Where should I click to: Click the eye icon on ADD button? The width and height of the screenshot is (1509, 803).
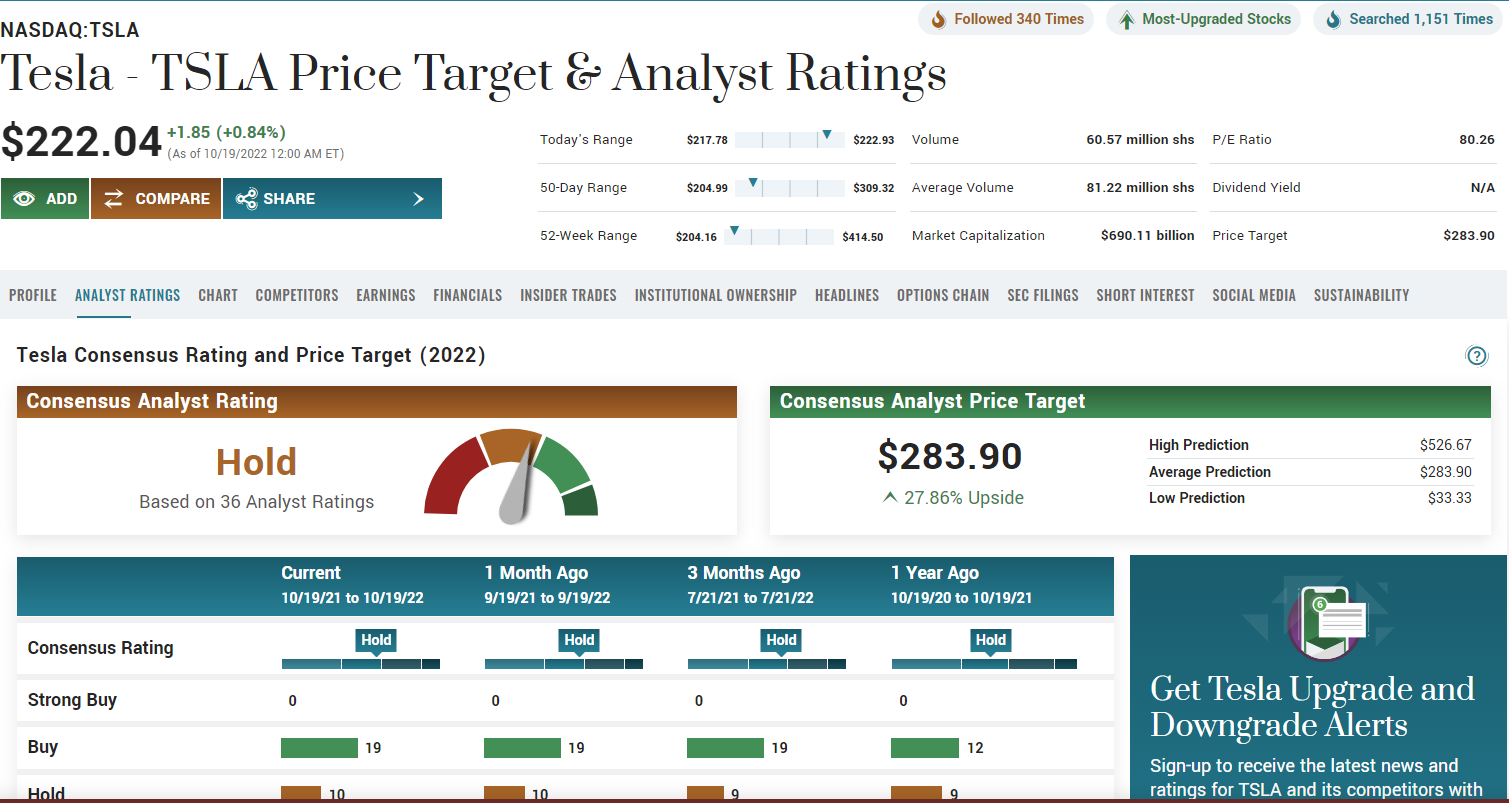(24, 199)
